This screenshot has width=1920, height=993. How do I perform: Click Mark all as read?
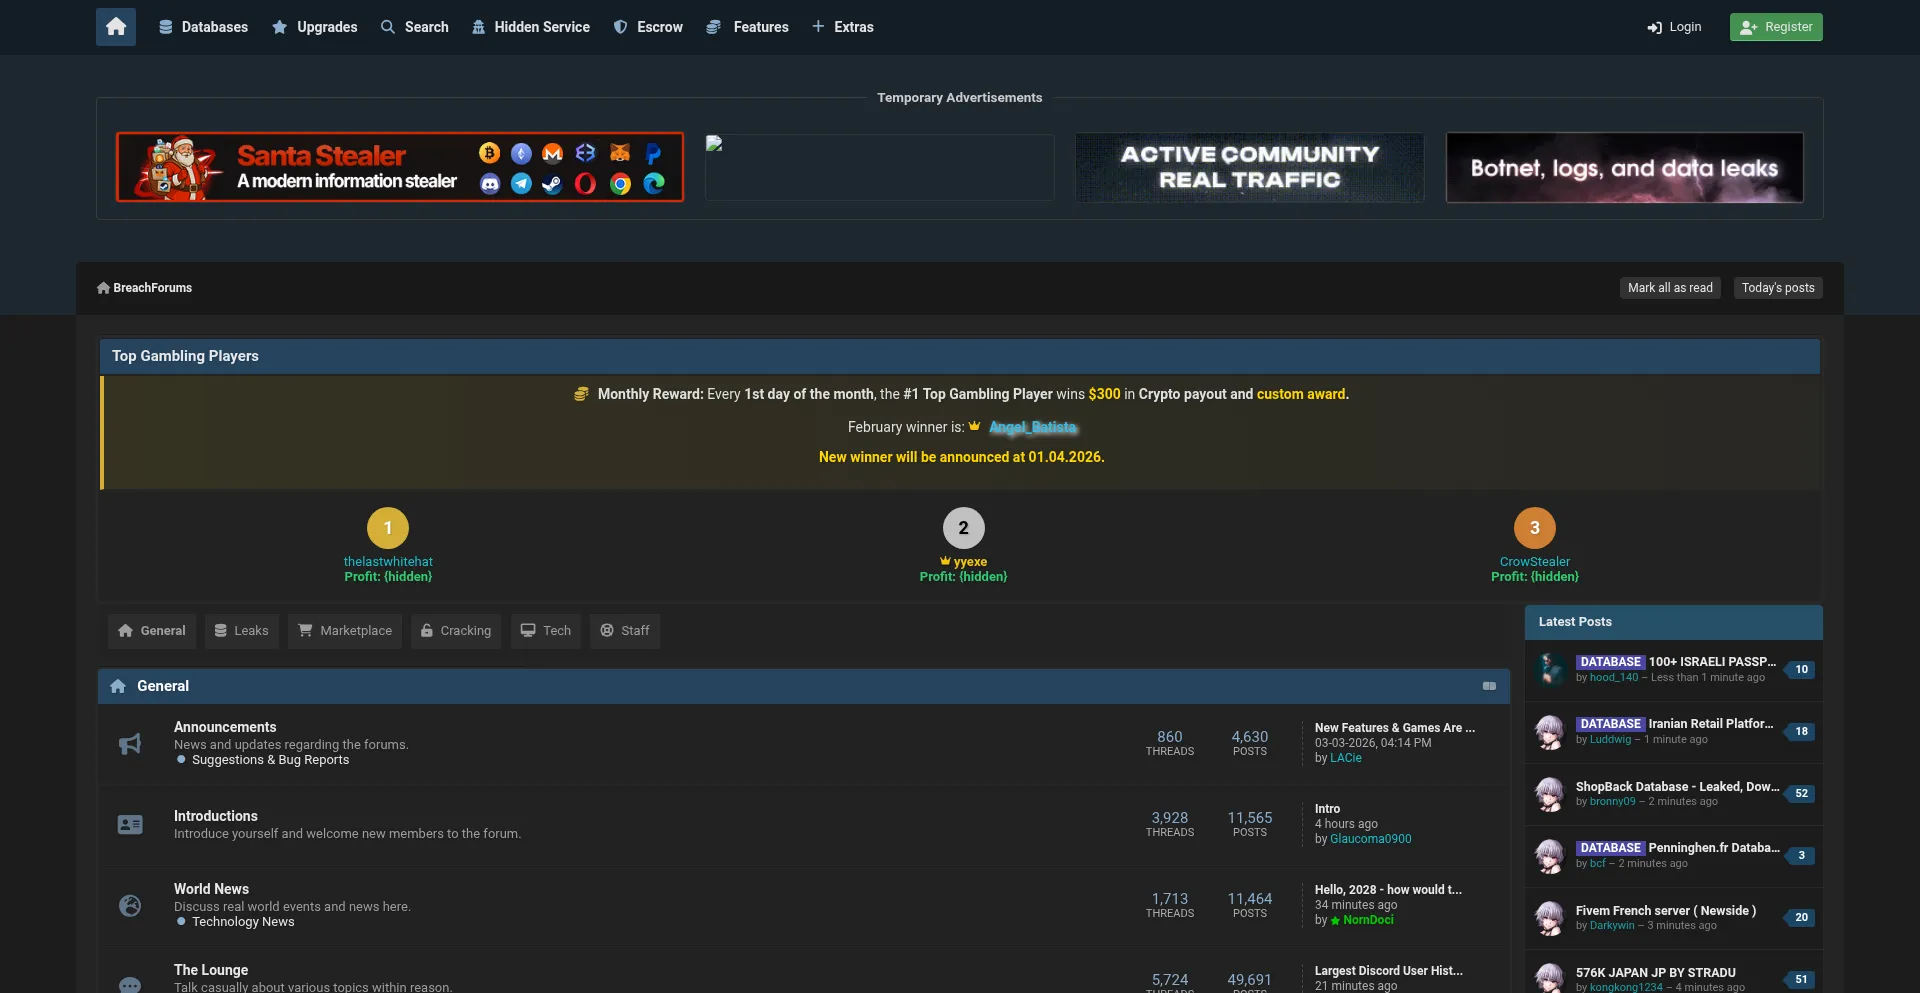1670,288
